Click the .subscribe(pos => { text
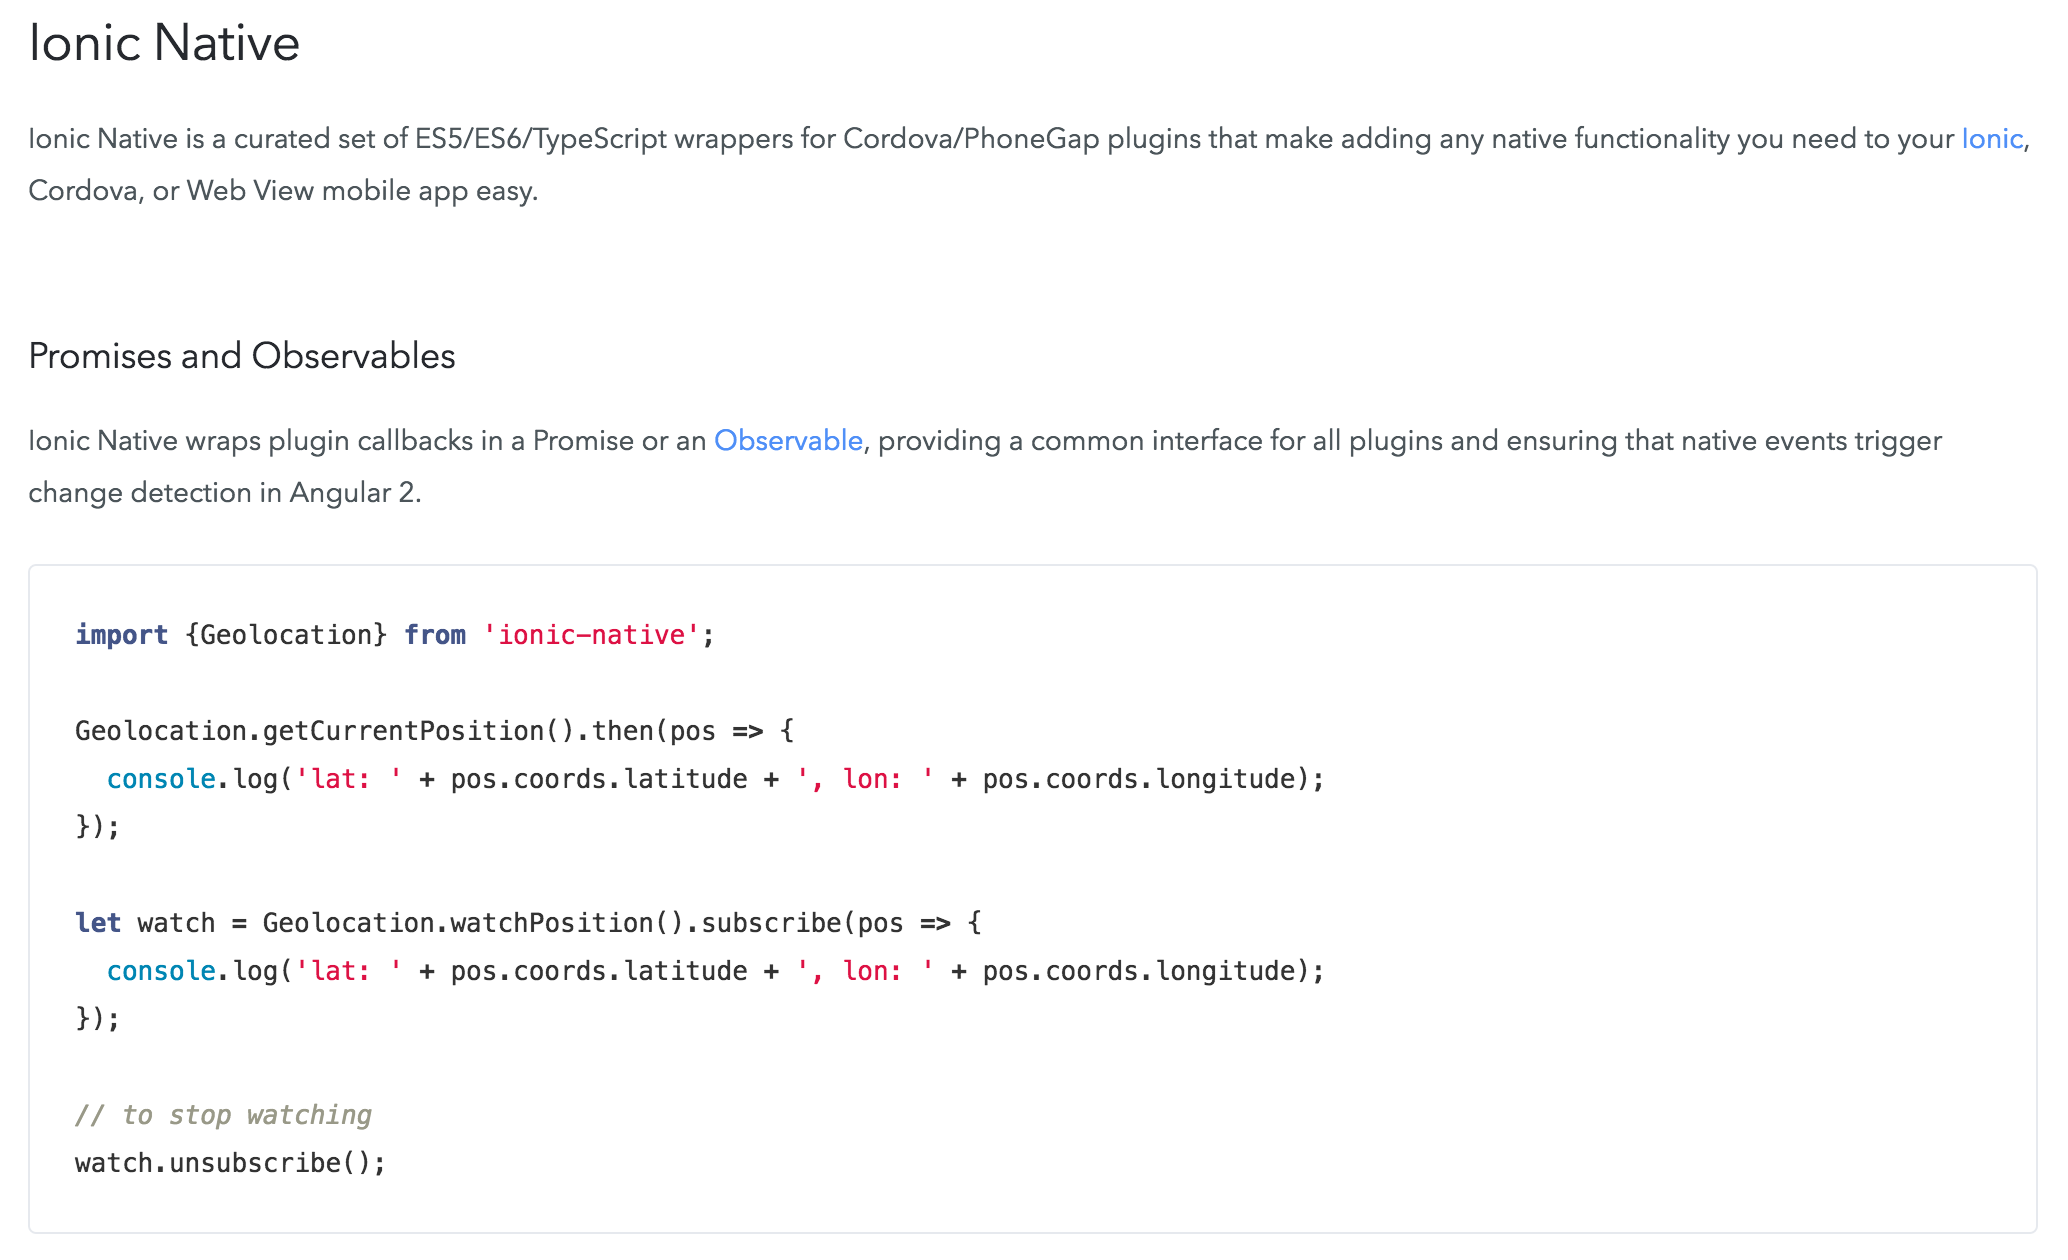This screenshot has width=2068, height=1260. click(x=837, y=923)
